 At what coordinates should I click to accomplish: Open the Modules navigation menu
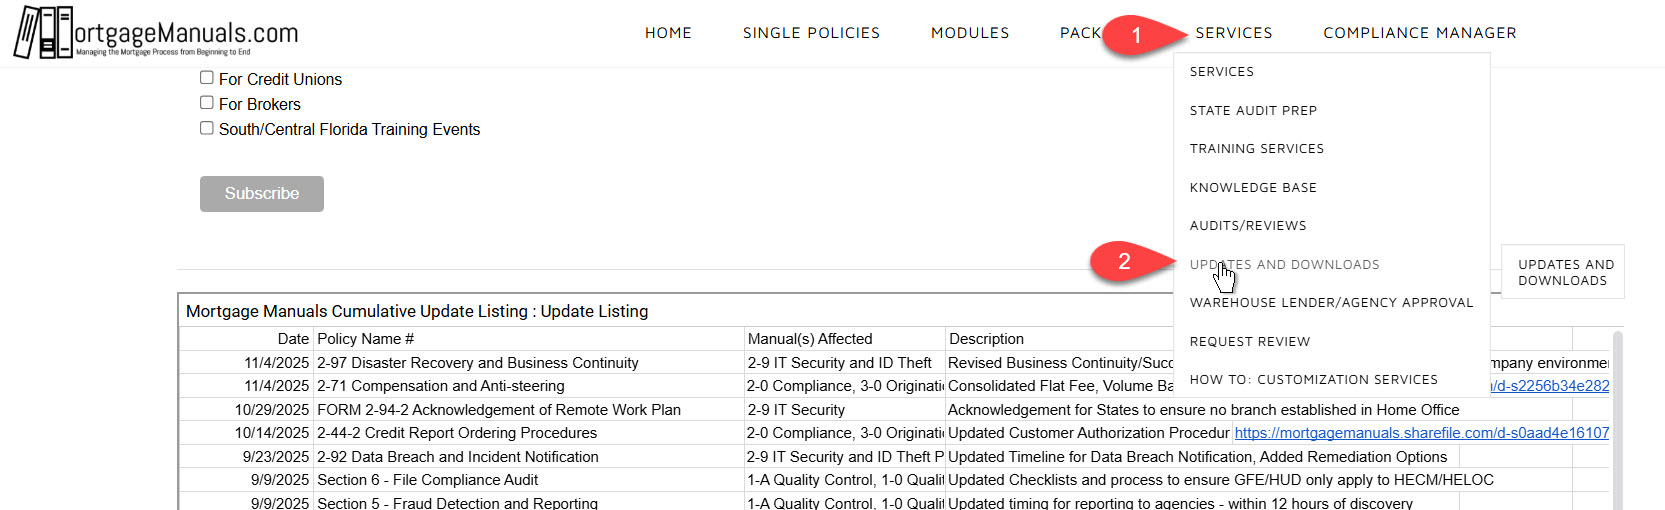[969, 33]
